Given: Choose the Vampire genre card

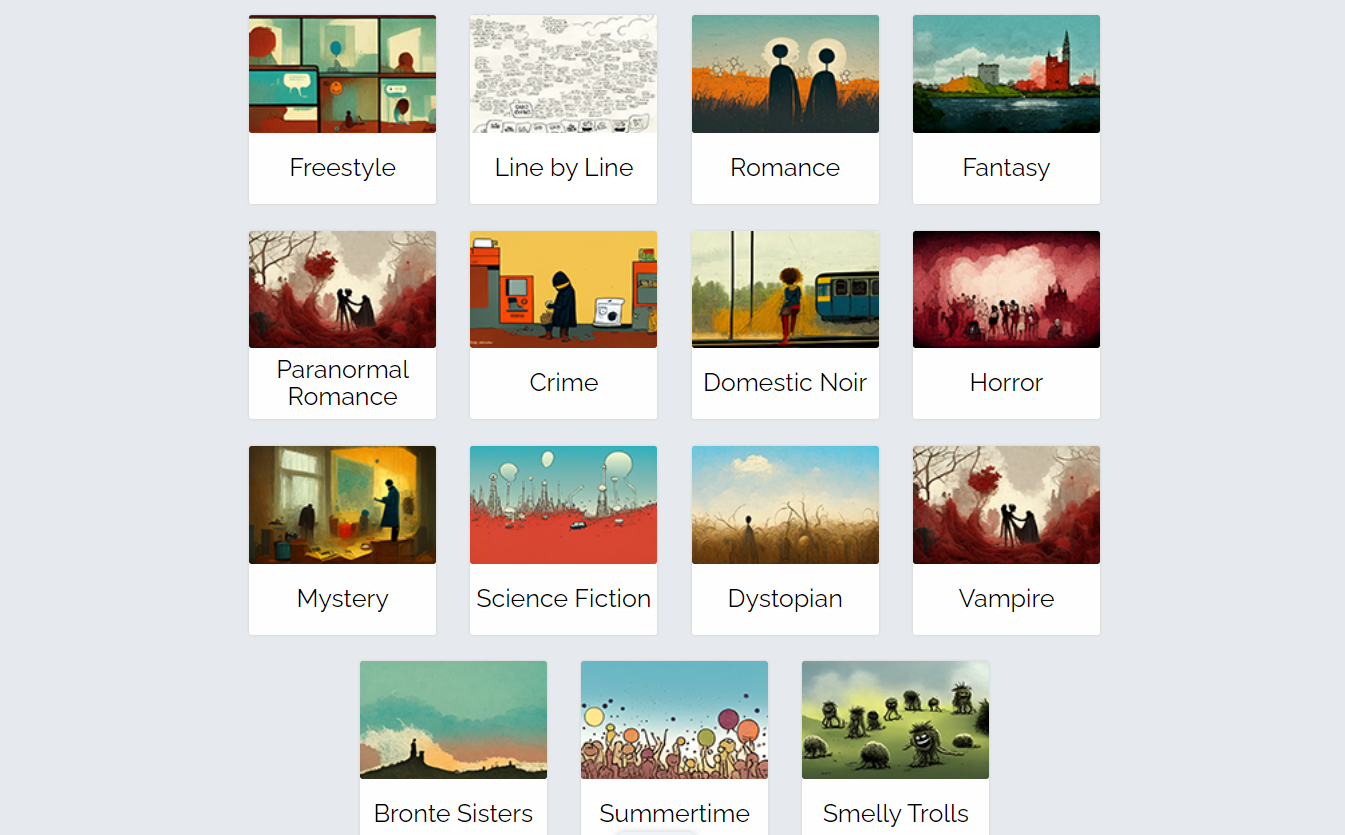Looking at the screenshot, I should point(1006,540).
